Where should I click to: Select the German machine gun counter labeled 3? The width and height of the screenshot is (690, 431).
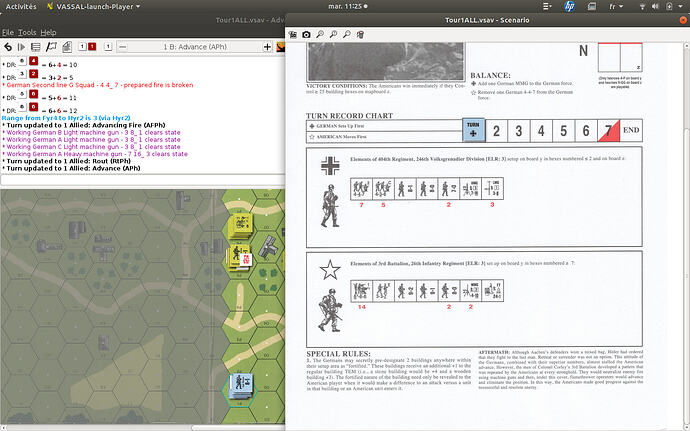pos(492,189)
